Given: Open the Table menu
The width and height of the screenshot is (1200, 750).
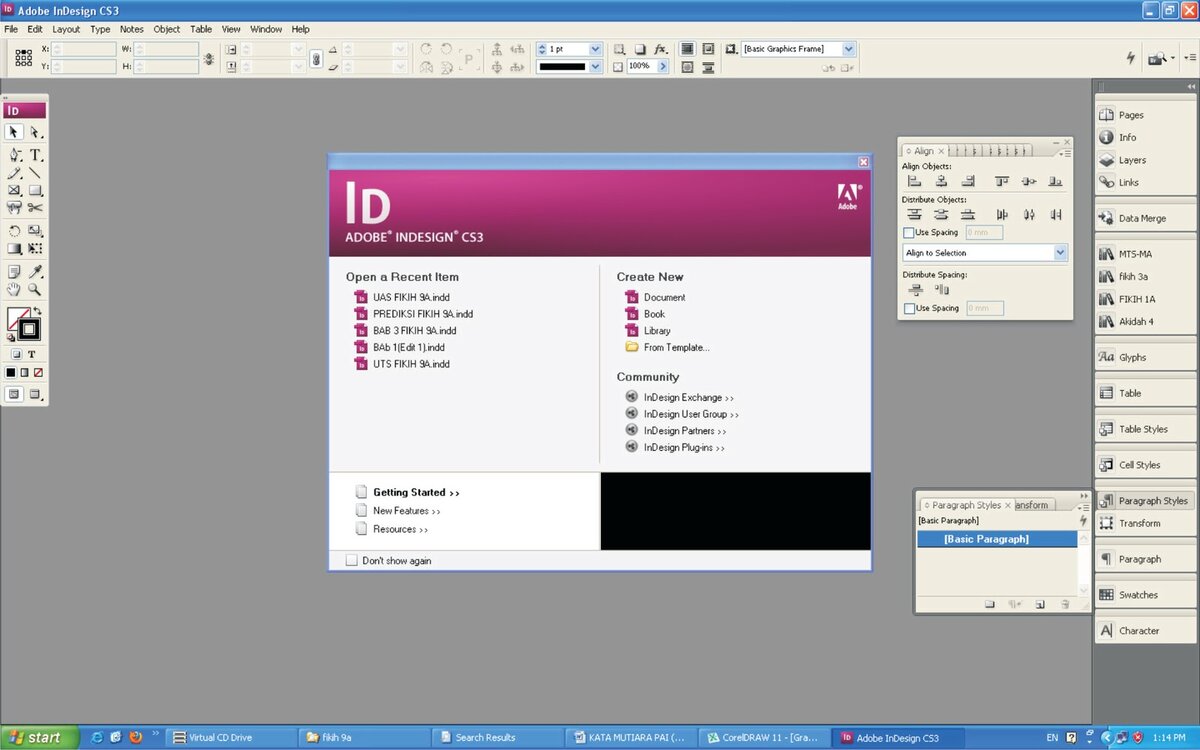Looking at the screenshot, I should (201, 29).
